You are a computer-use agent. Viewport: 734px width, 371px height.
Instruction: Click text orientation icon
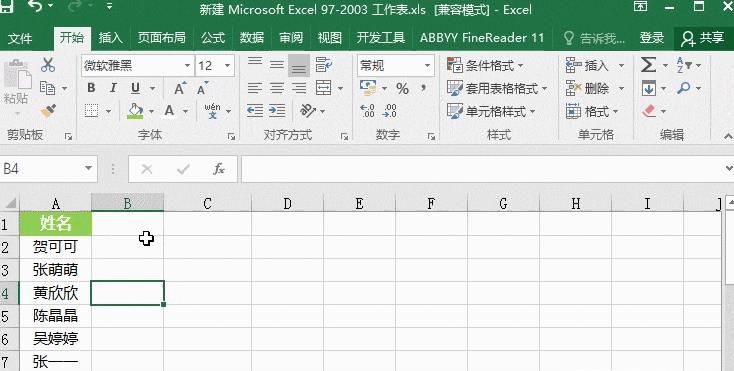coord(308,111)
